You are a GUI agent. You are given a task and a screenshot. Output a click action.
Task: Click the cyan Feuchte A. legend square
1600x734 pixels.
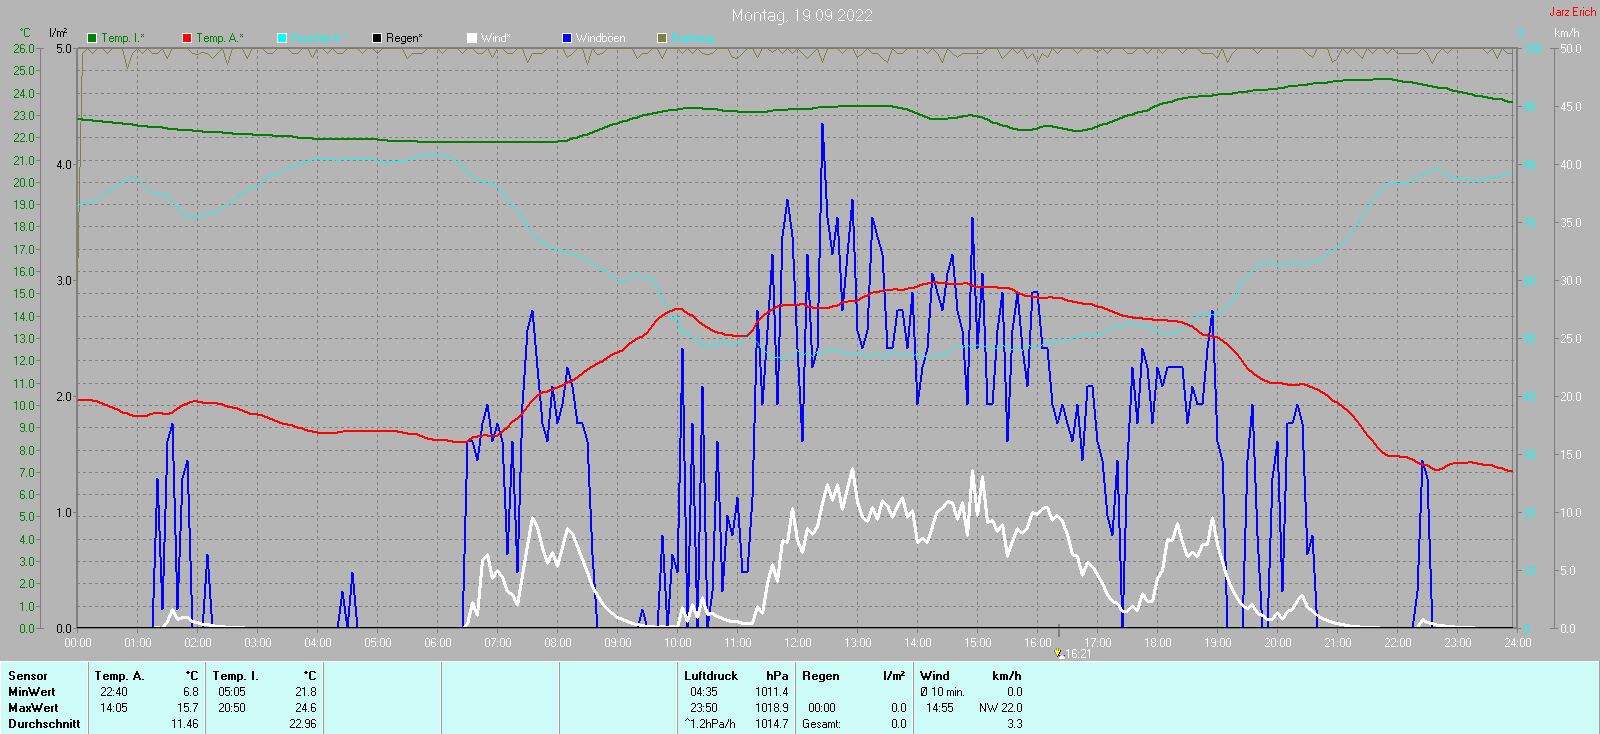282,38
